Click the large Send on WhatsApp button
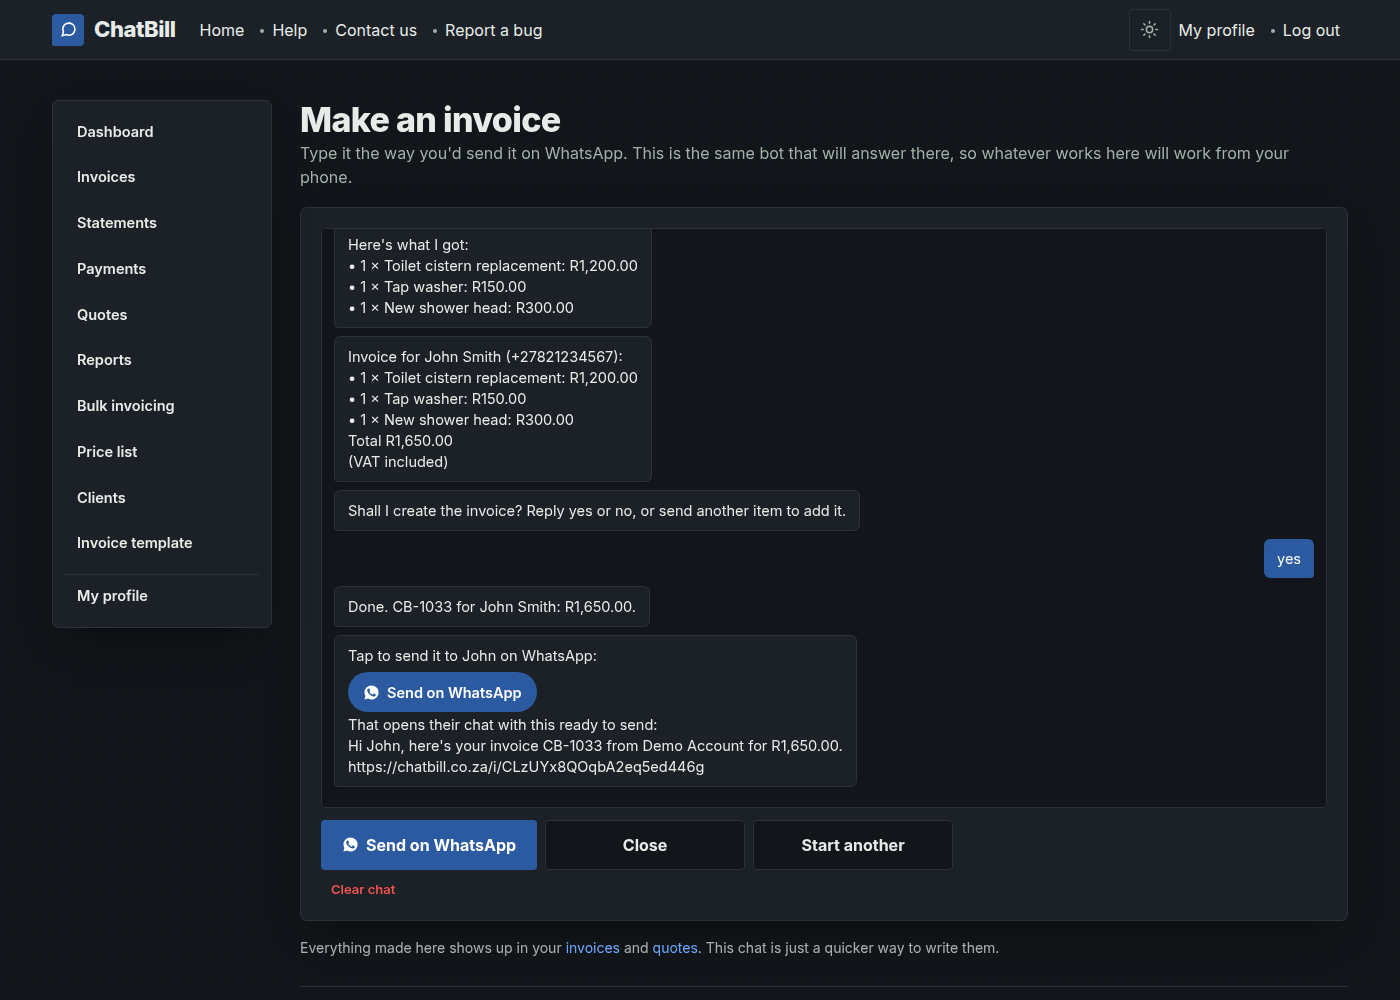The image size is (1400, 1000). coord(429,845)
